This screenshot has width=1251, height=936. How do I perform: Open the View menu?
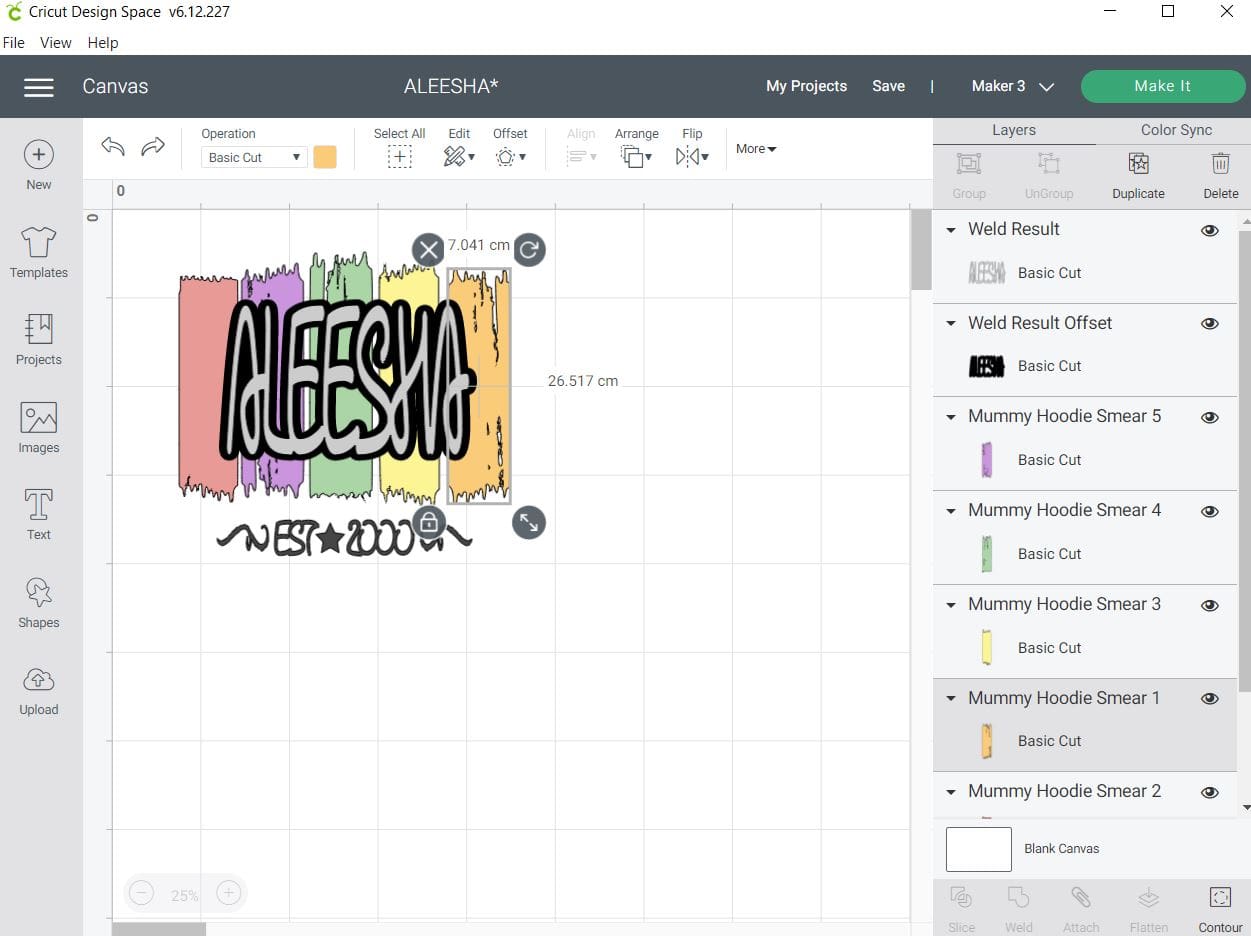[56, 43]
